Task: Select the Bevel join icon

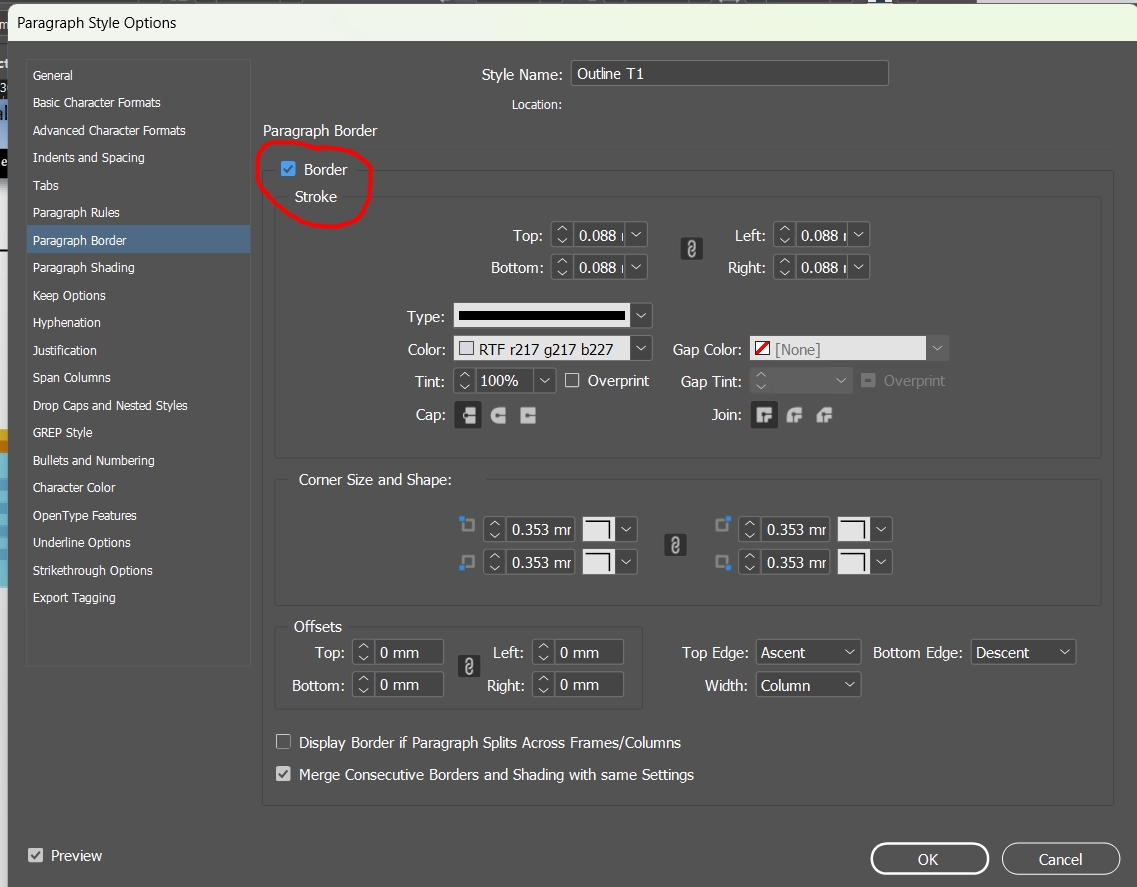Action: click(x=822, y=415)
